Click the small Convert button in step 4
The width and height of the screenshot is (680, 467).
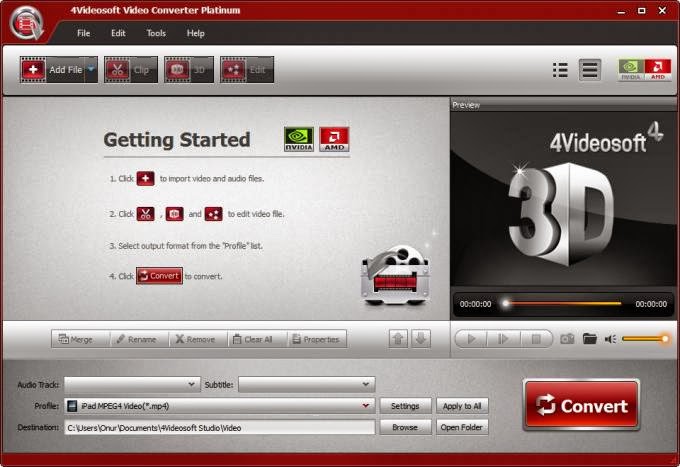point(160,276)
